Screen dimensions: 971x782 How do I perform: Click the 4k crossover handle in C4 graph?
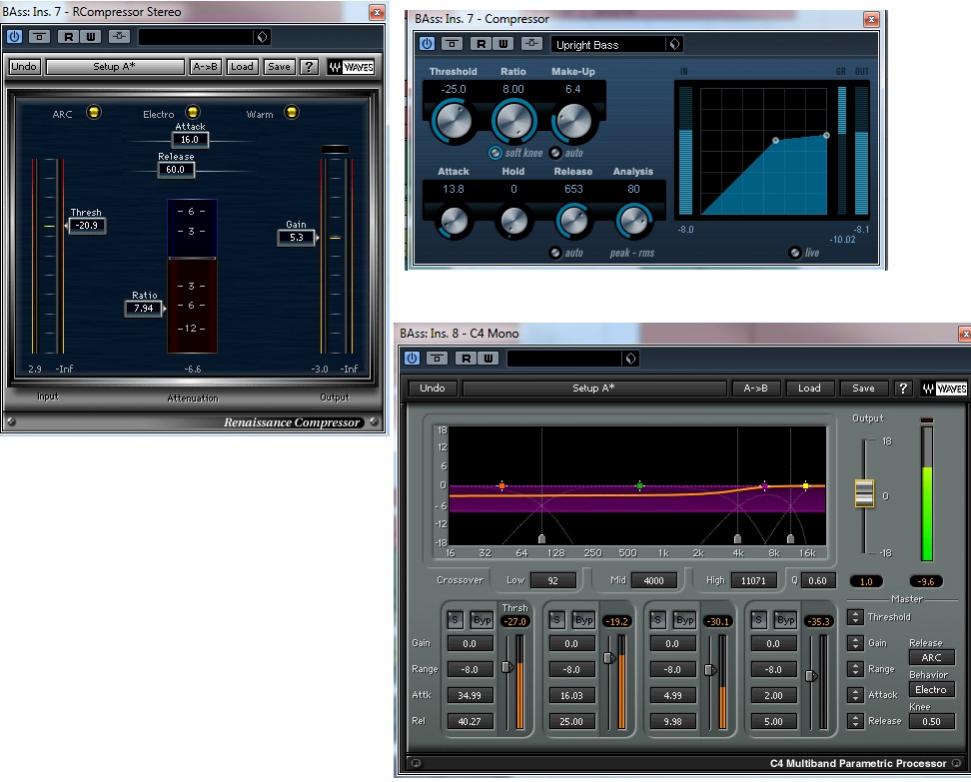pyautogui.click(x=737, y=539)
